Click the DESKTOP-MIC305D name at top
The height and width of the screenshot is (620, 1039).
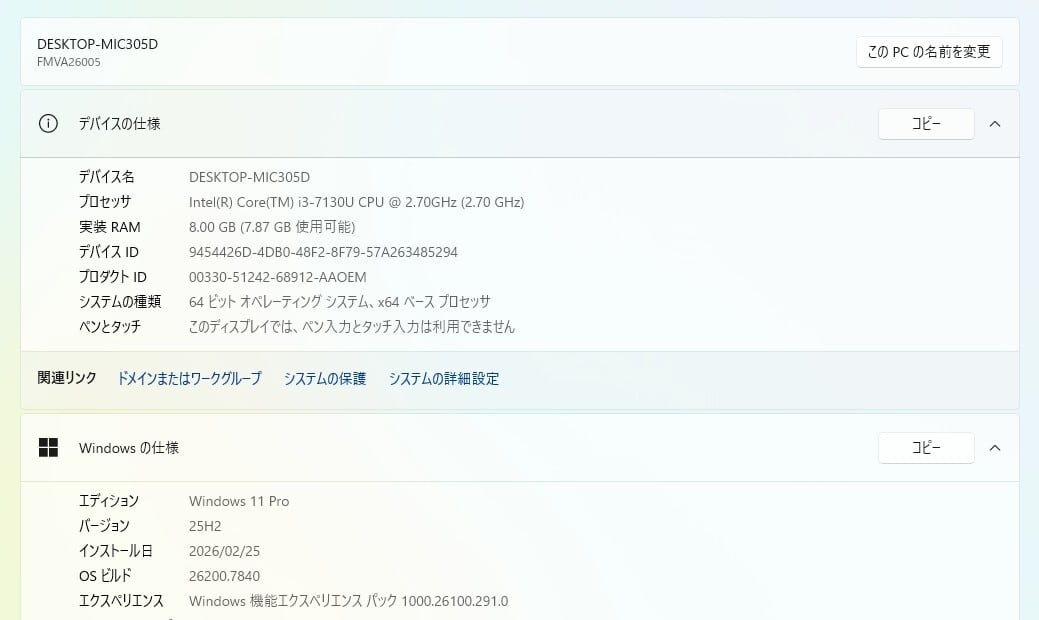coord(97,44)
